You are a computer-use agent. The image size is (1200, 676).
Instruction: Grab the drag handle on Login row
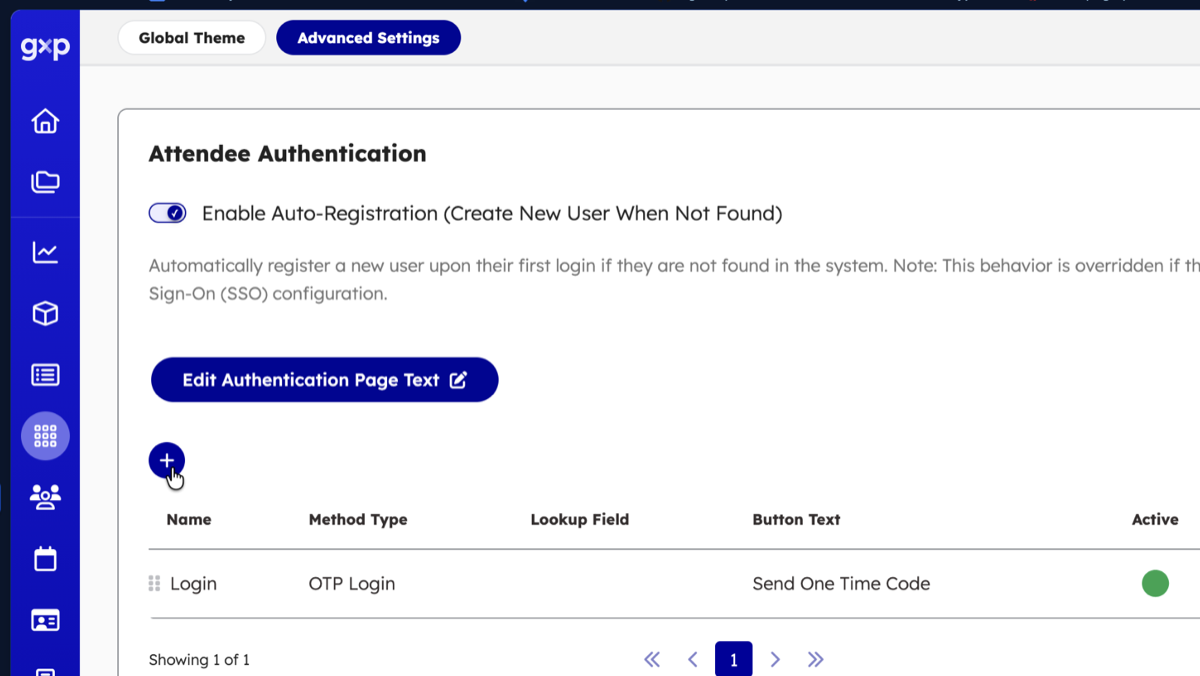[x=154, y=584]
